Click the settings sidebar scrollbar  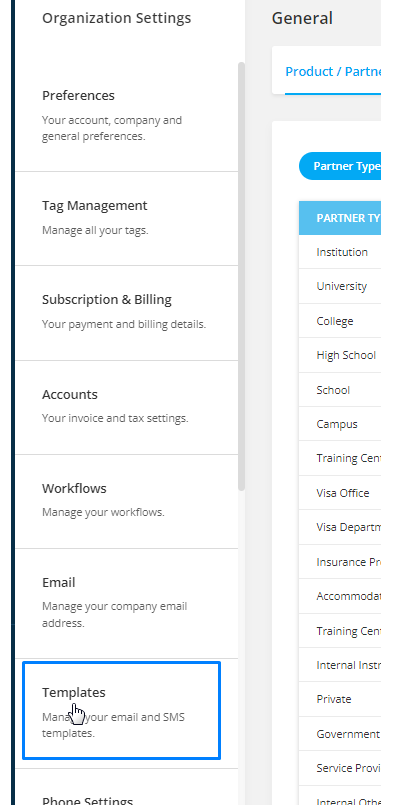pyautogui.click(x=241, y=276)
